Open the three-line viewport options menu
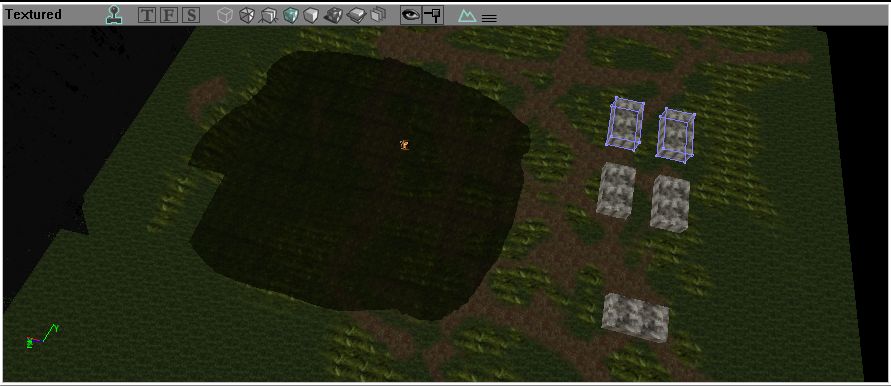This screenshot has height=386, width=891. (x=489, y=18)
